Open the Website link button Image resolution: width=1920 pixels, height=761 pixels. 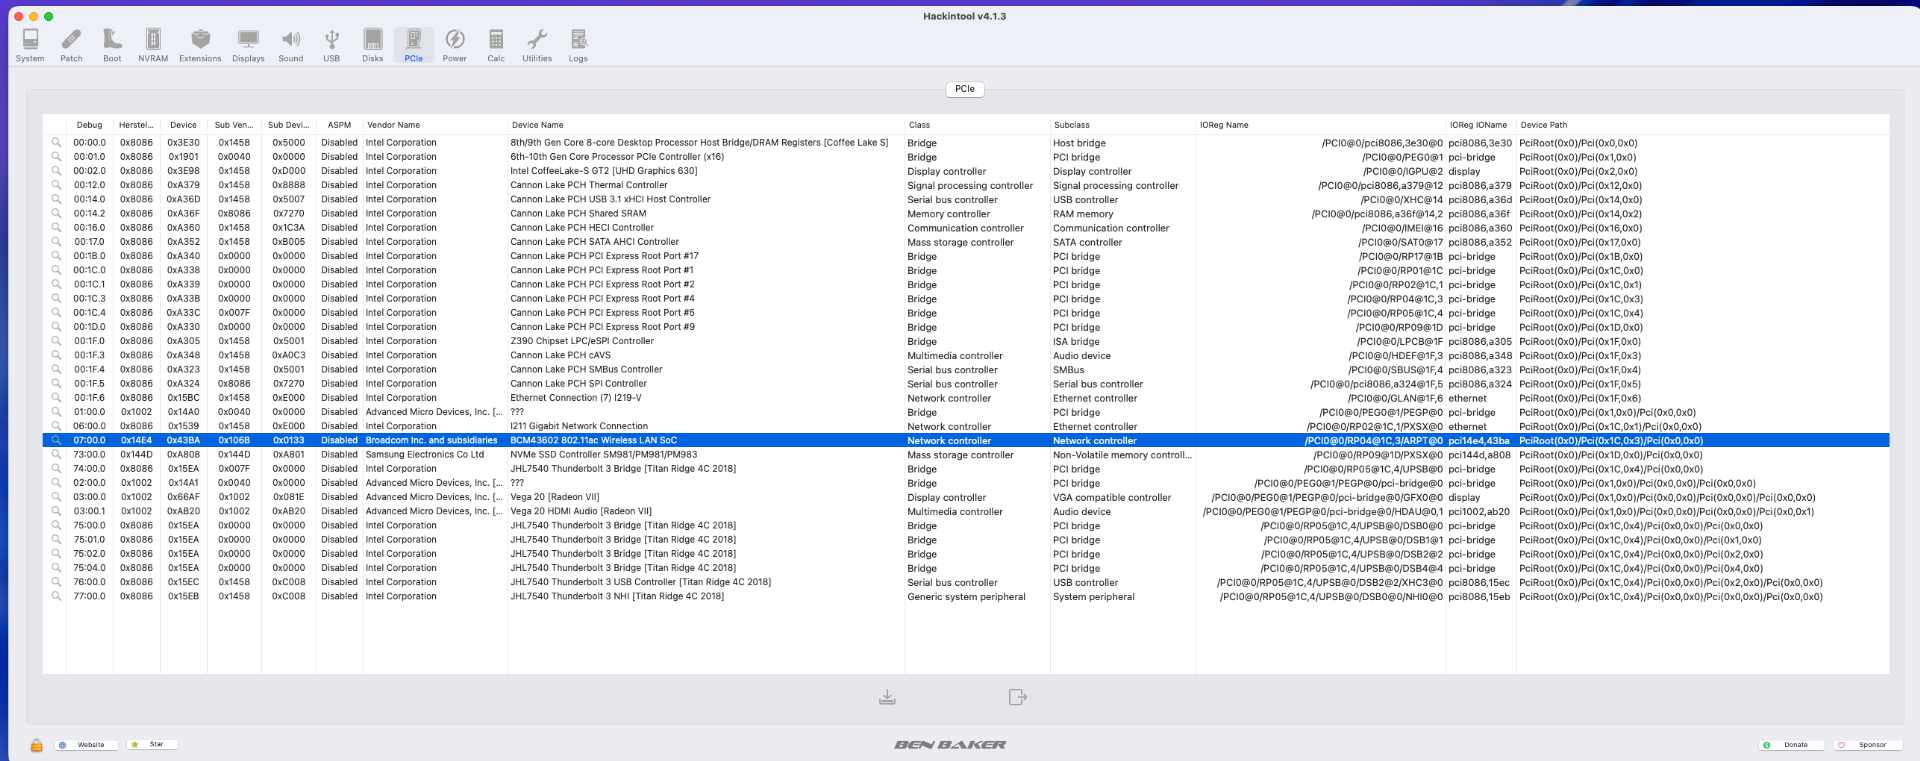(87, 745)
